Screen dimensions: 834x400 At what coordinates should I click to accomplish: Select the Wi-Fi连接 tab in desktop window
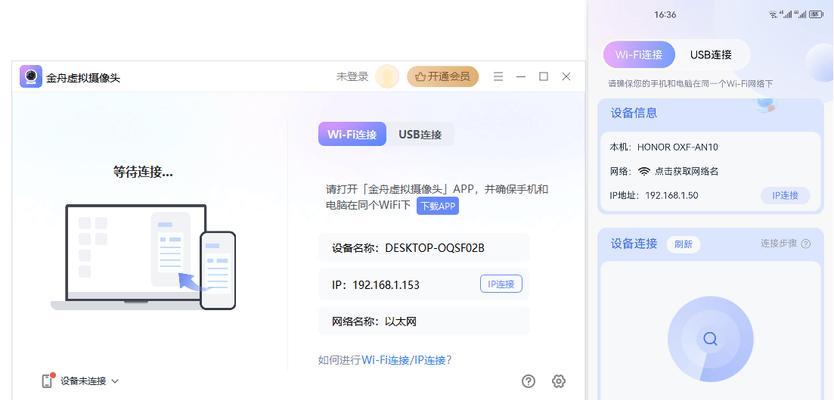[x=352, y=134]
